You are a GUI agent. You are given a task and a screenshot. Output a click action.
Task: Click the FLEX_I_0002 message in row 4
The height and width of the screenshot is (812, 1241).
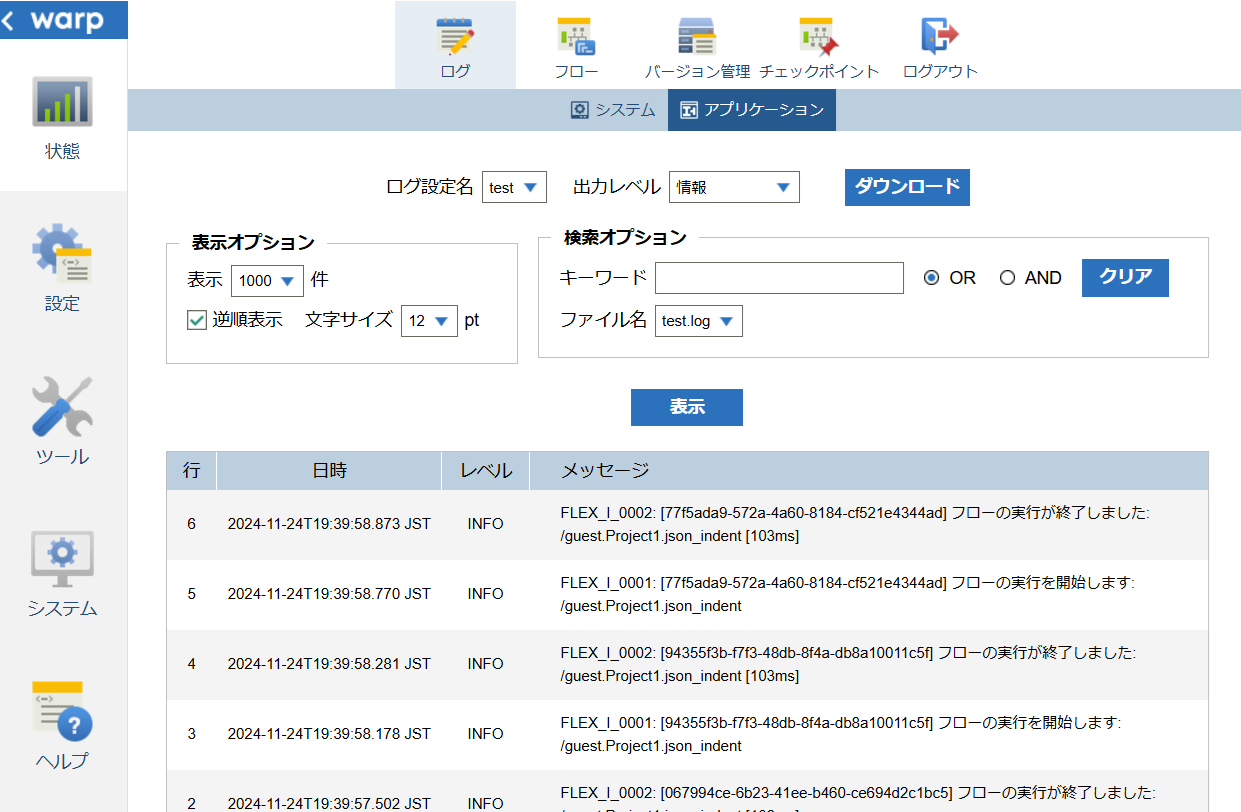coord(848,664)
